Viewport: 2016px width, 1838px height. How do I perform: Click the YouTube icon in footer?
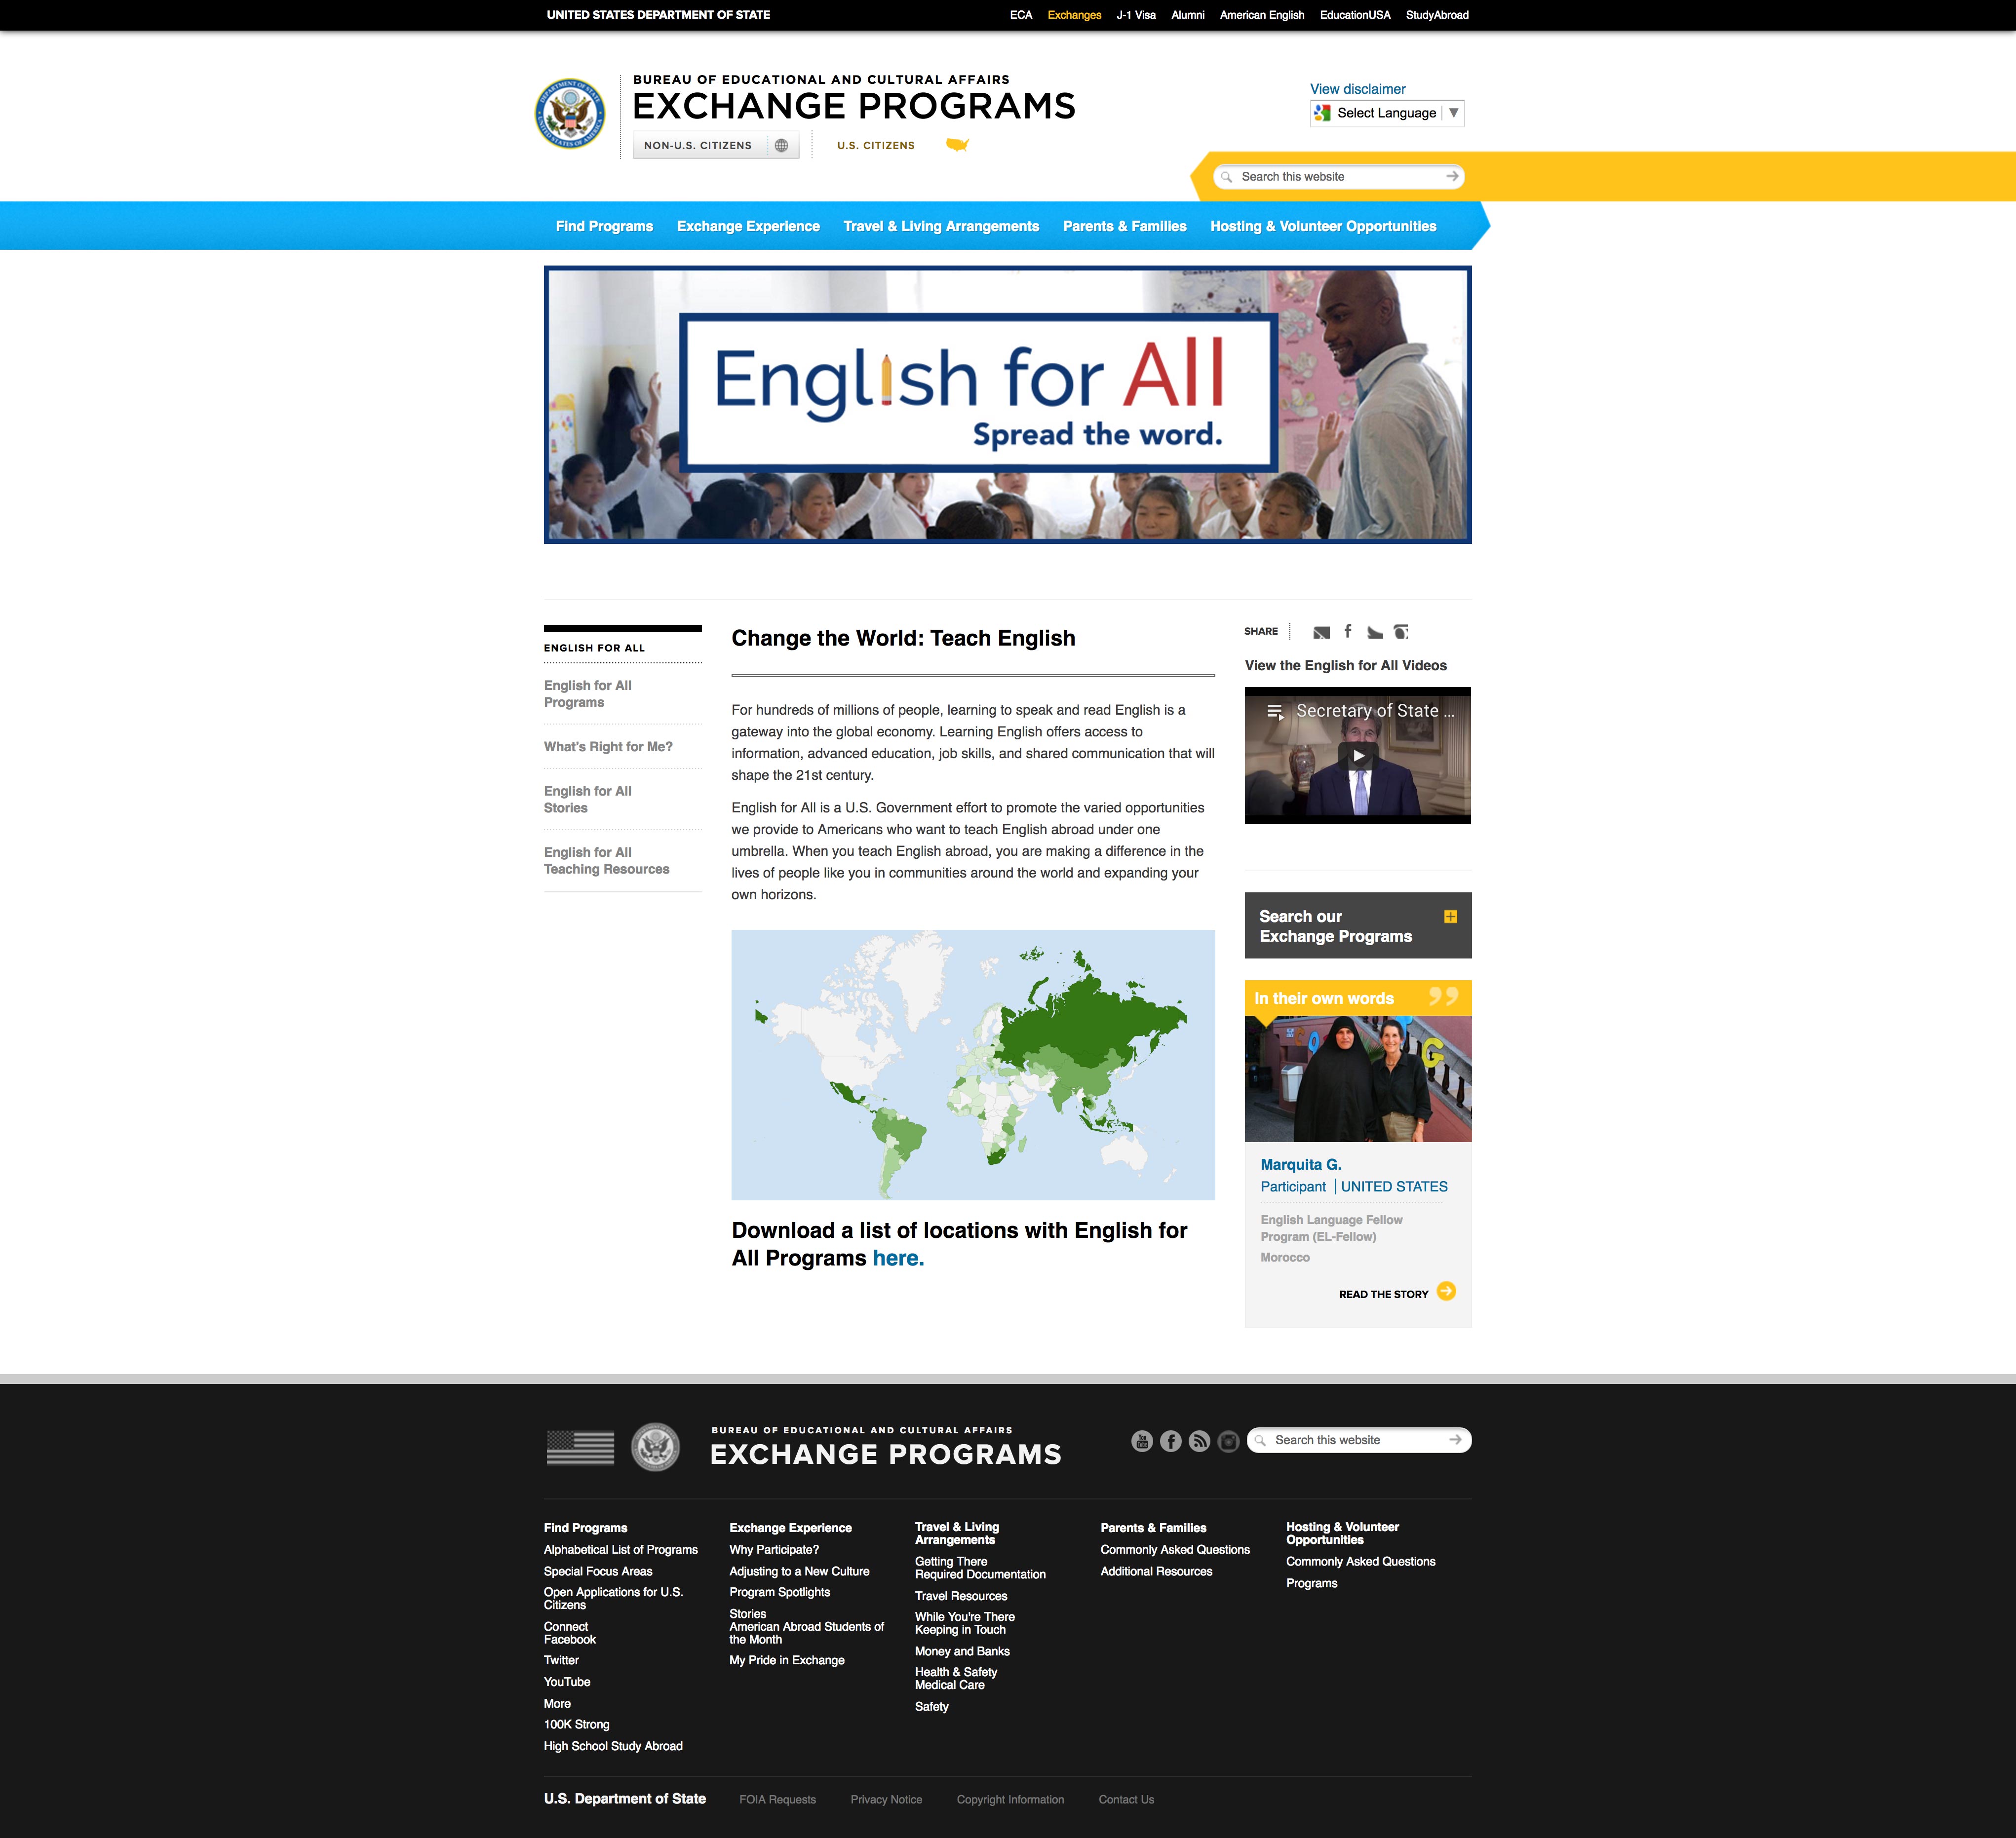(1141, 1441)
